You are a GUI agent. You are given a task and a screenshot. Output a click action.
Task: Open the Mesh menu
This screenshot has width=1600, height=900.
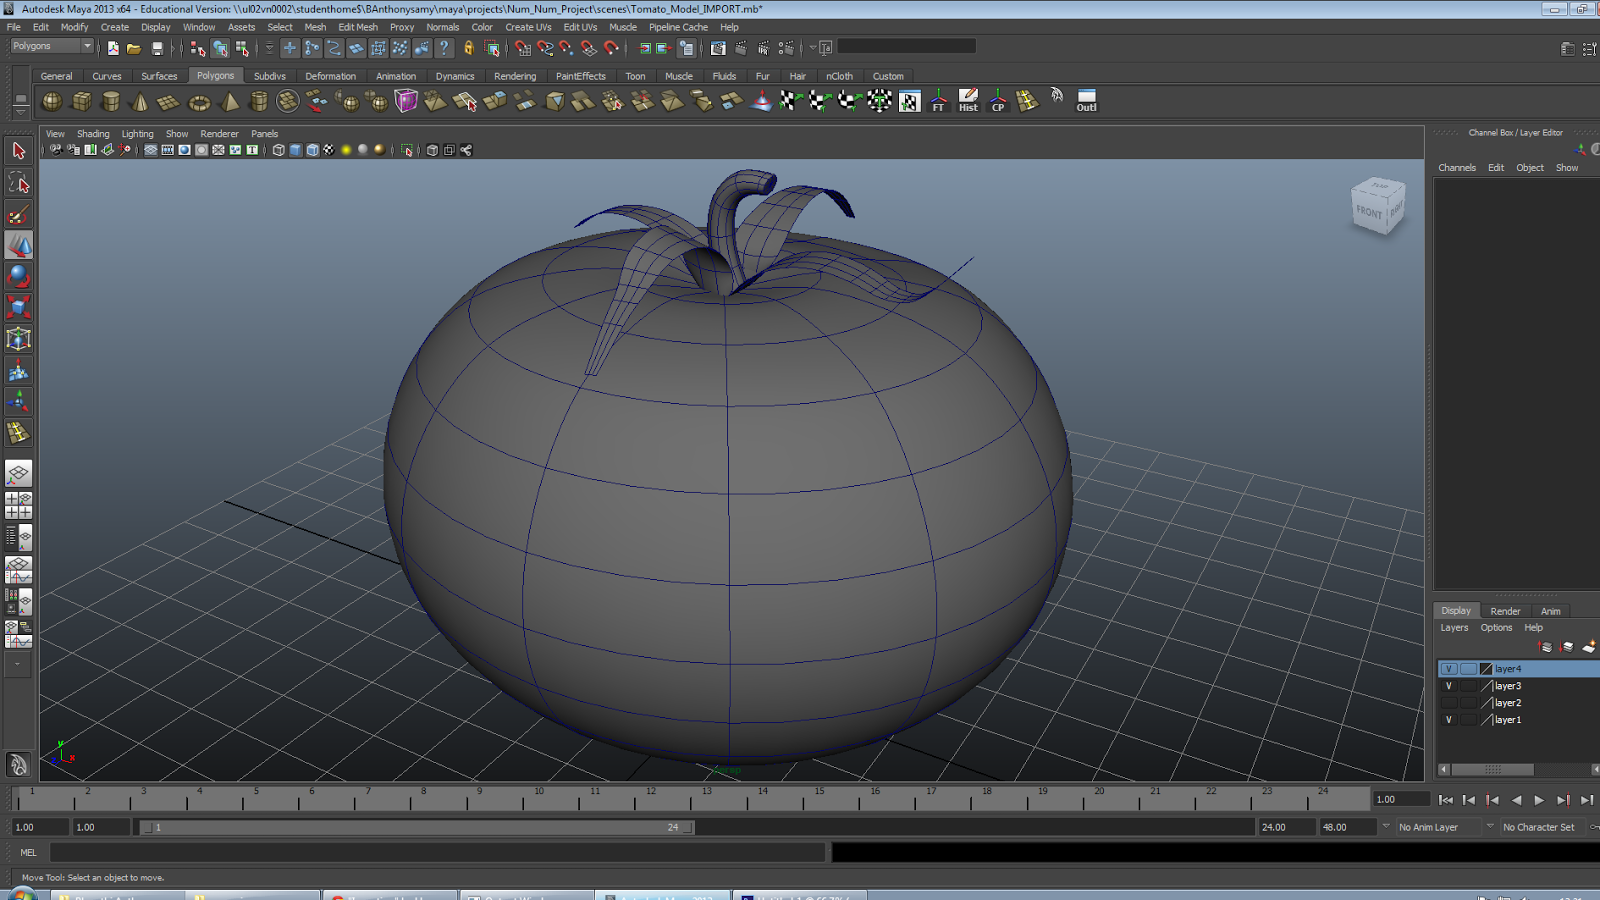coord(315,27)
